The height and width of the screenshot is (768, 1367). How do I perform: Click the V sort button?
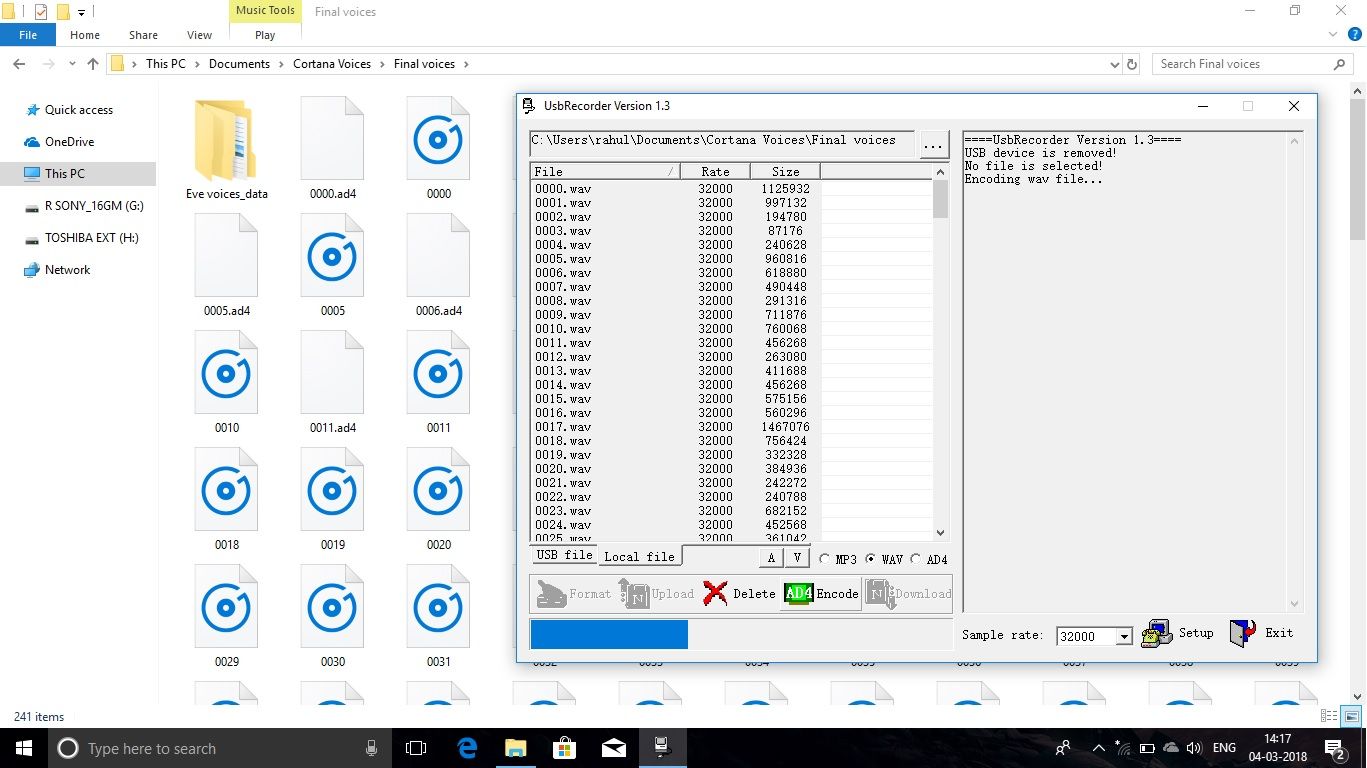pyautogui.click(x=796, y=557)
